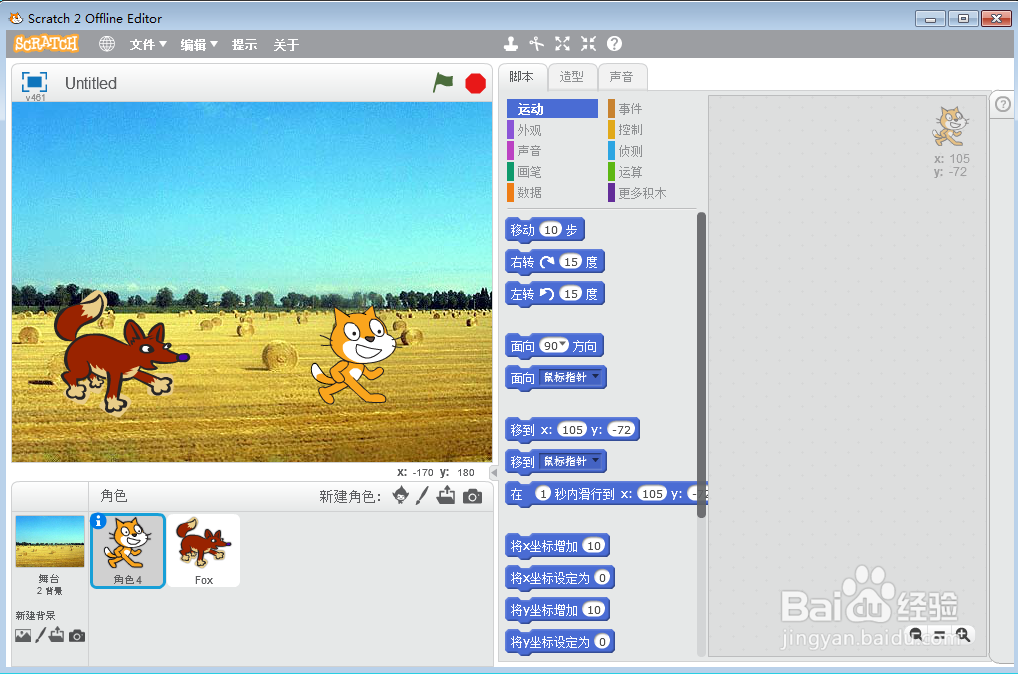Click value field in 将y坐标设定为 block

(x=602, y=642)
